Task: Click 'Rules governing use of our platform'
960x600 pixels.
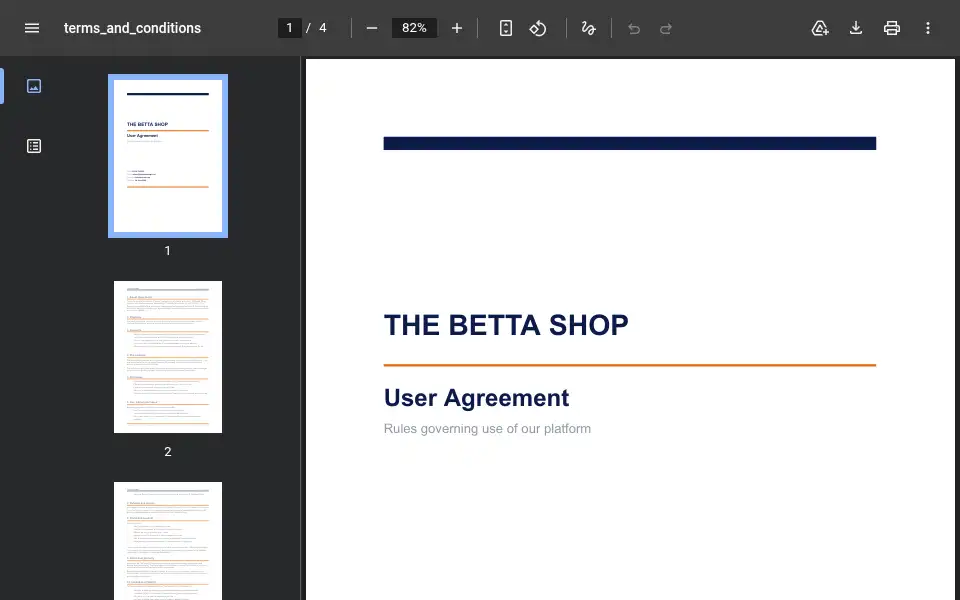Action: click(x=487, y=429)
